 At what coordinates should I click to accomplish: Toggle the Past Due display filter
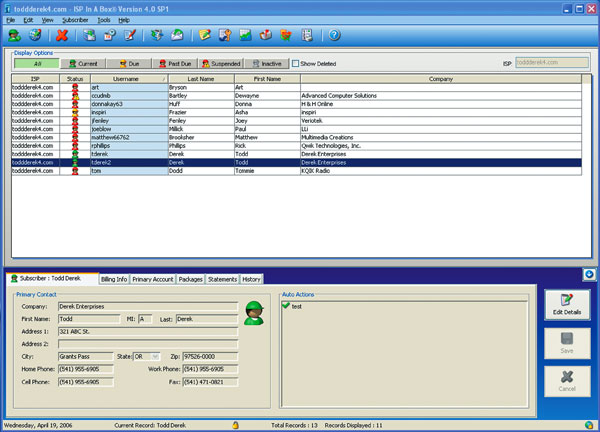[175, 63]
